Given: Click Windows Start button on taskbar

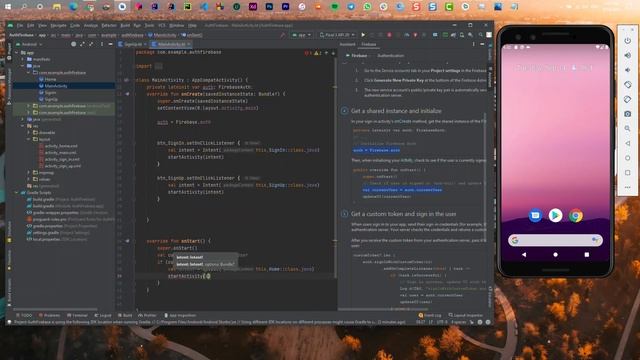Looking at the screenshot, I should [8, 7].
